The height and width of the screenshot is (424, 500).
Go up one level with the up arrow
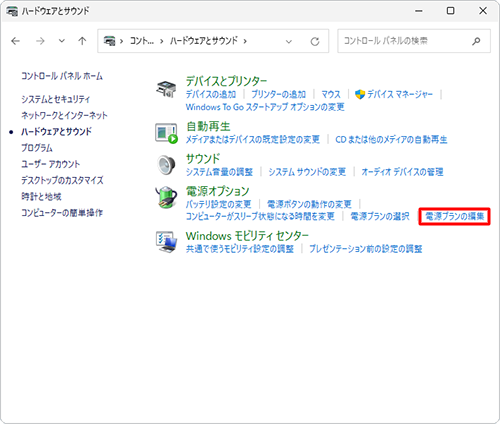tap(82, 41)
